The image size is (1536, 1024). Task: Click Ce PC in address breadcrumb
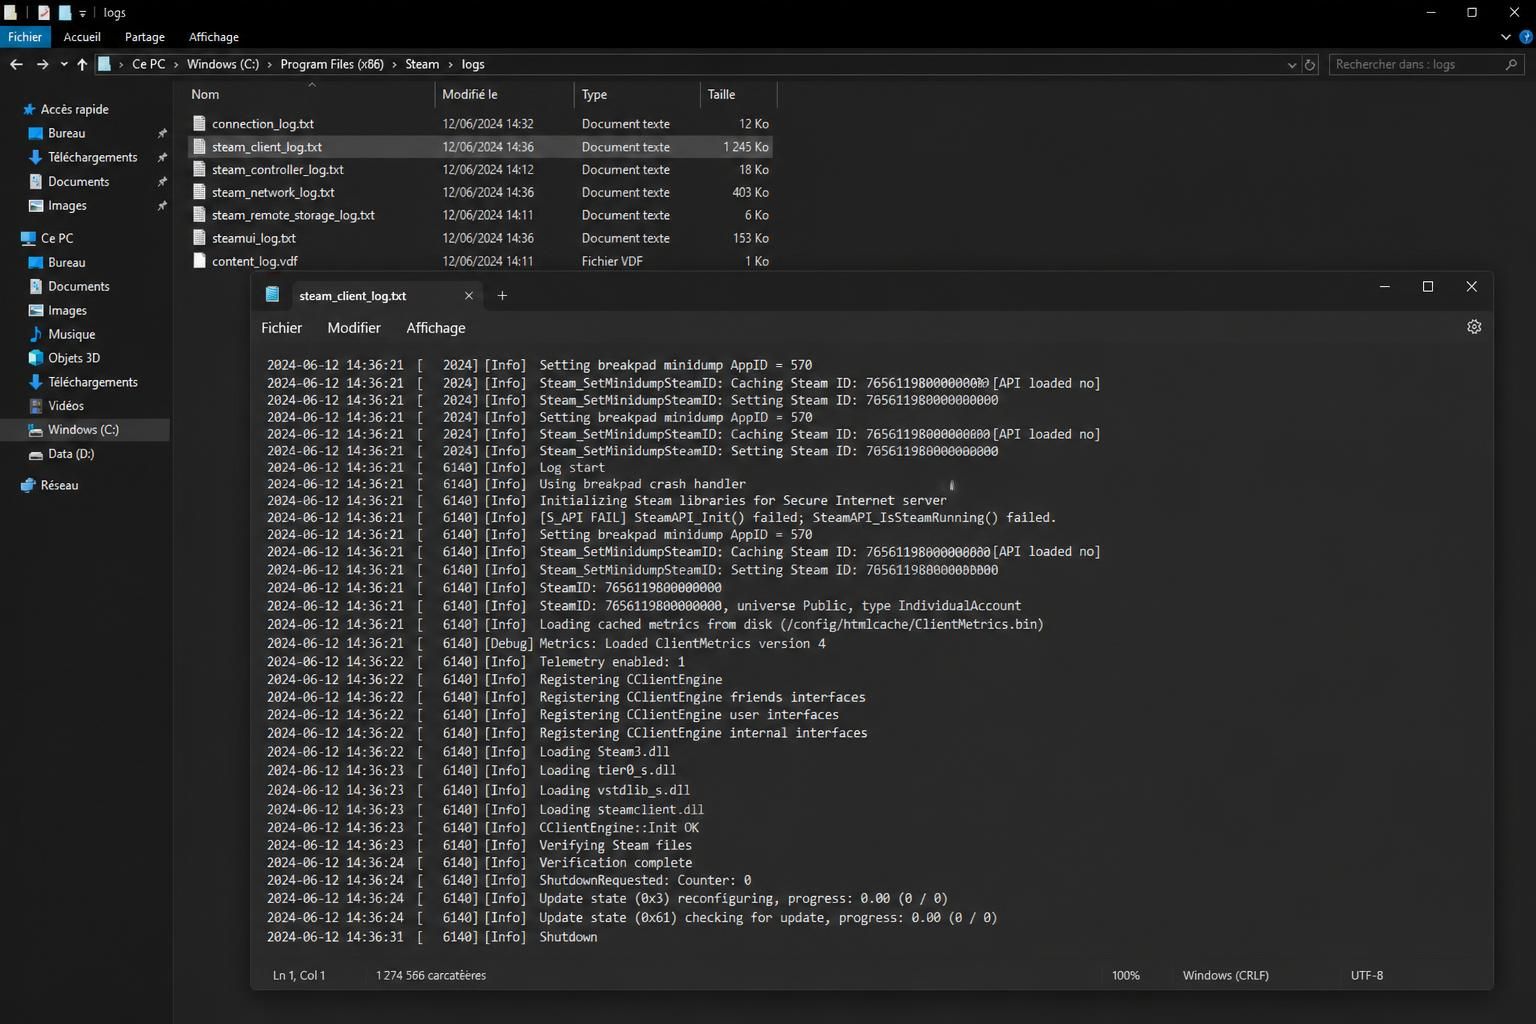point(148,64)
